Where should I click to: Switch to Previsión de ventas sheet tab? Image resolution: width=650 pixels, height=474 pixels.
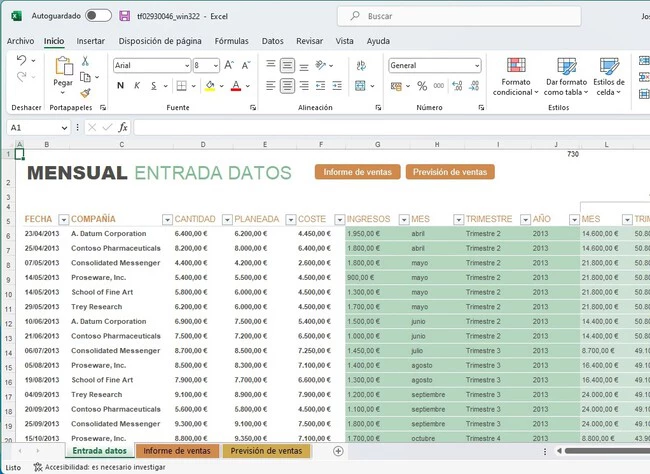point(266,451)
